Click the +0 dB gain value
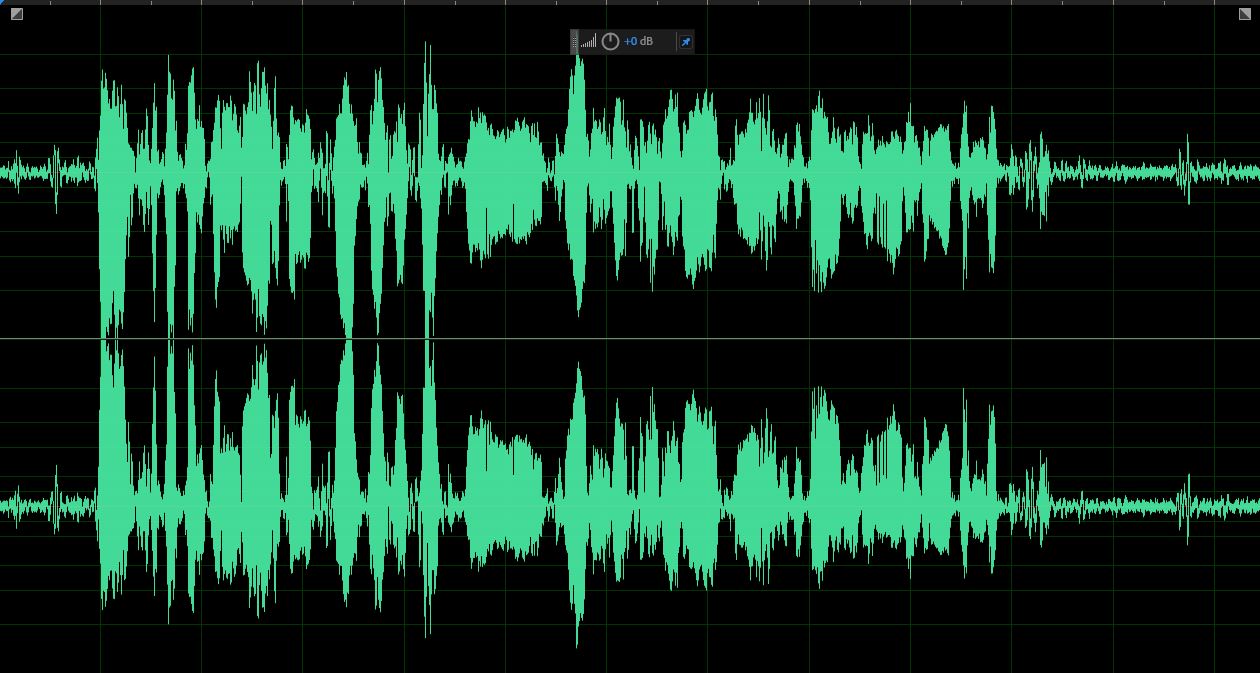1260x673 pixels. click(x=638, y=41)
